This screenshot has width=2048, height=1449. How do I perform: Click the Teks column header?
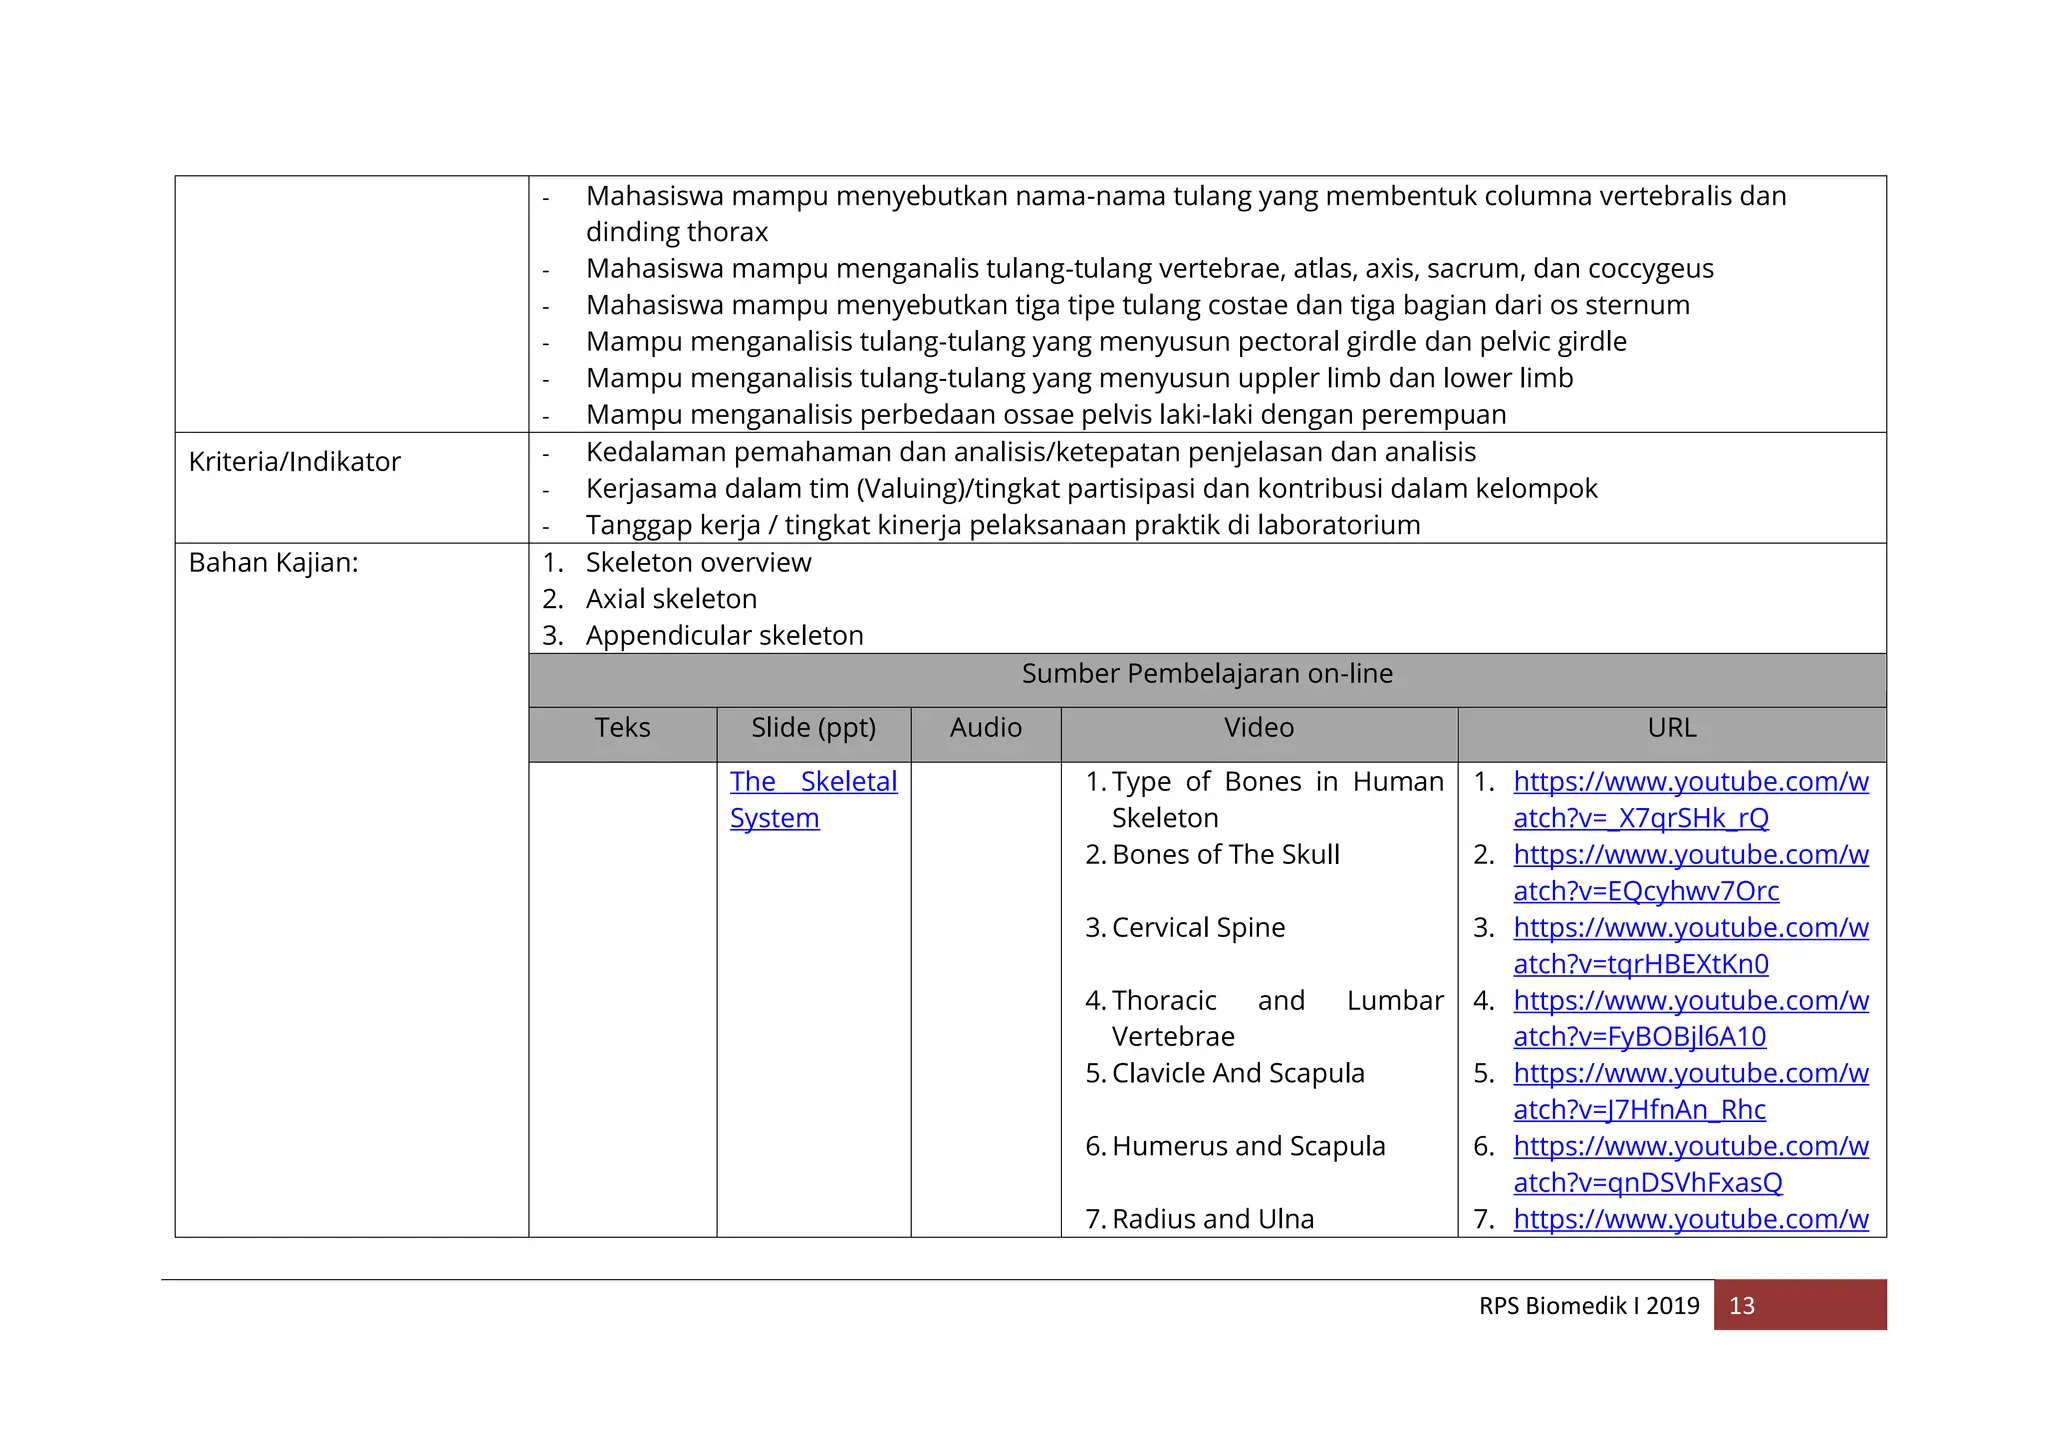[x=622, y=728]
